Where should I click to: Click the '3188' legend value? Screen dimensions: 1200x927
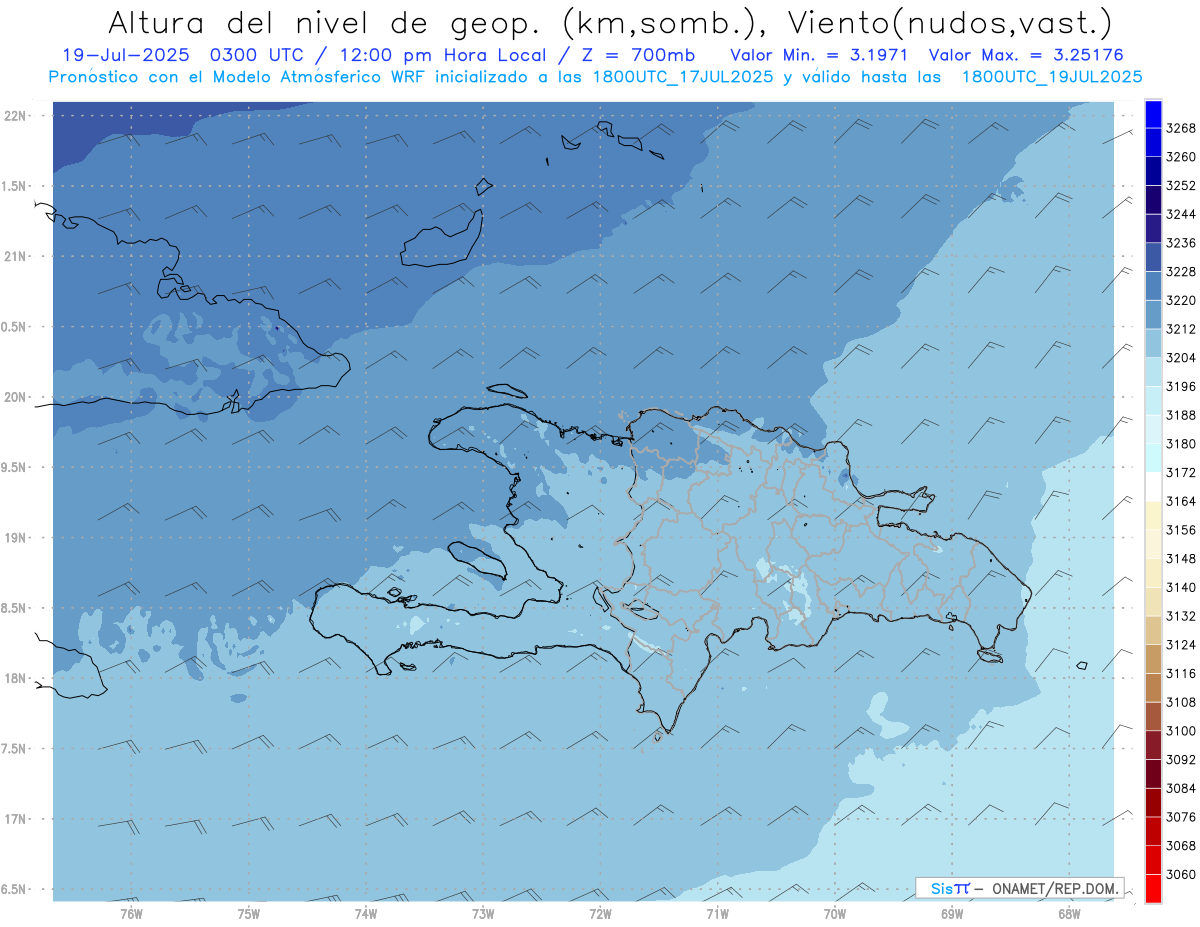coord(1181,415)
